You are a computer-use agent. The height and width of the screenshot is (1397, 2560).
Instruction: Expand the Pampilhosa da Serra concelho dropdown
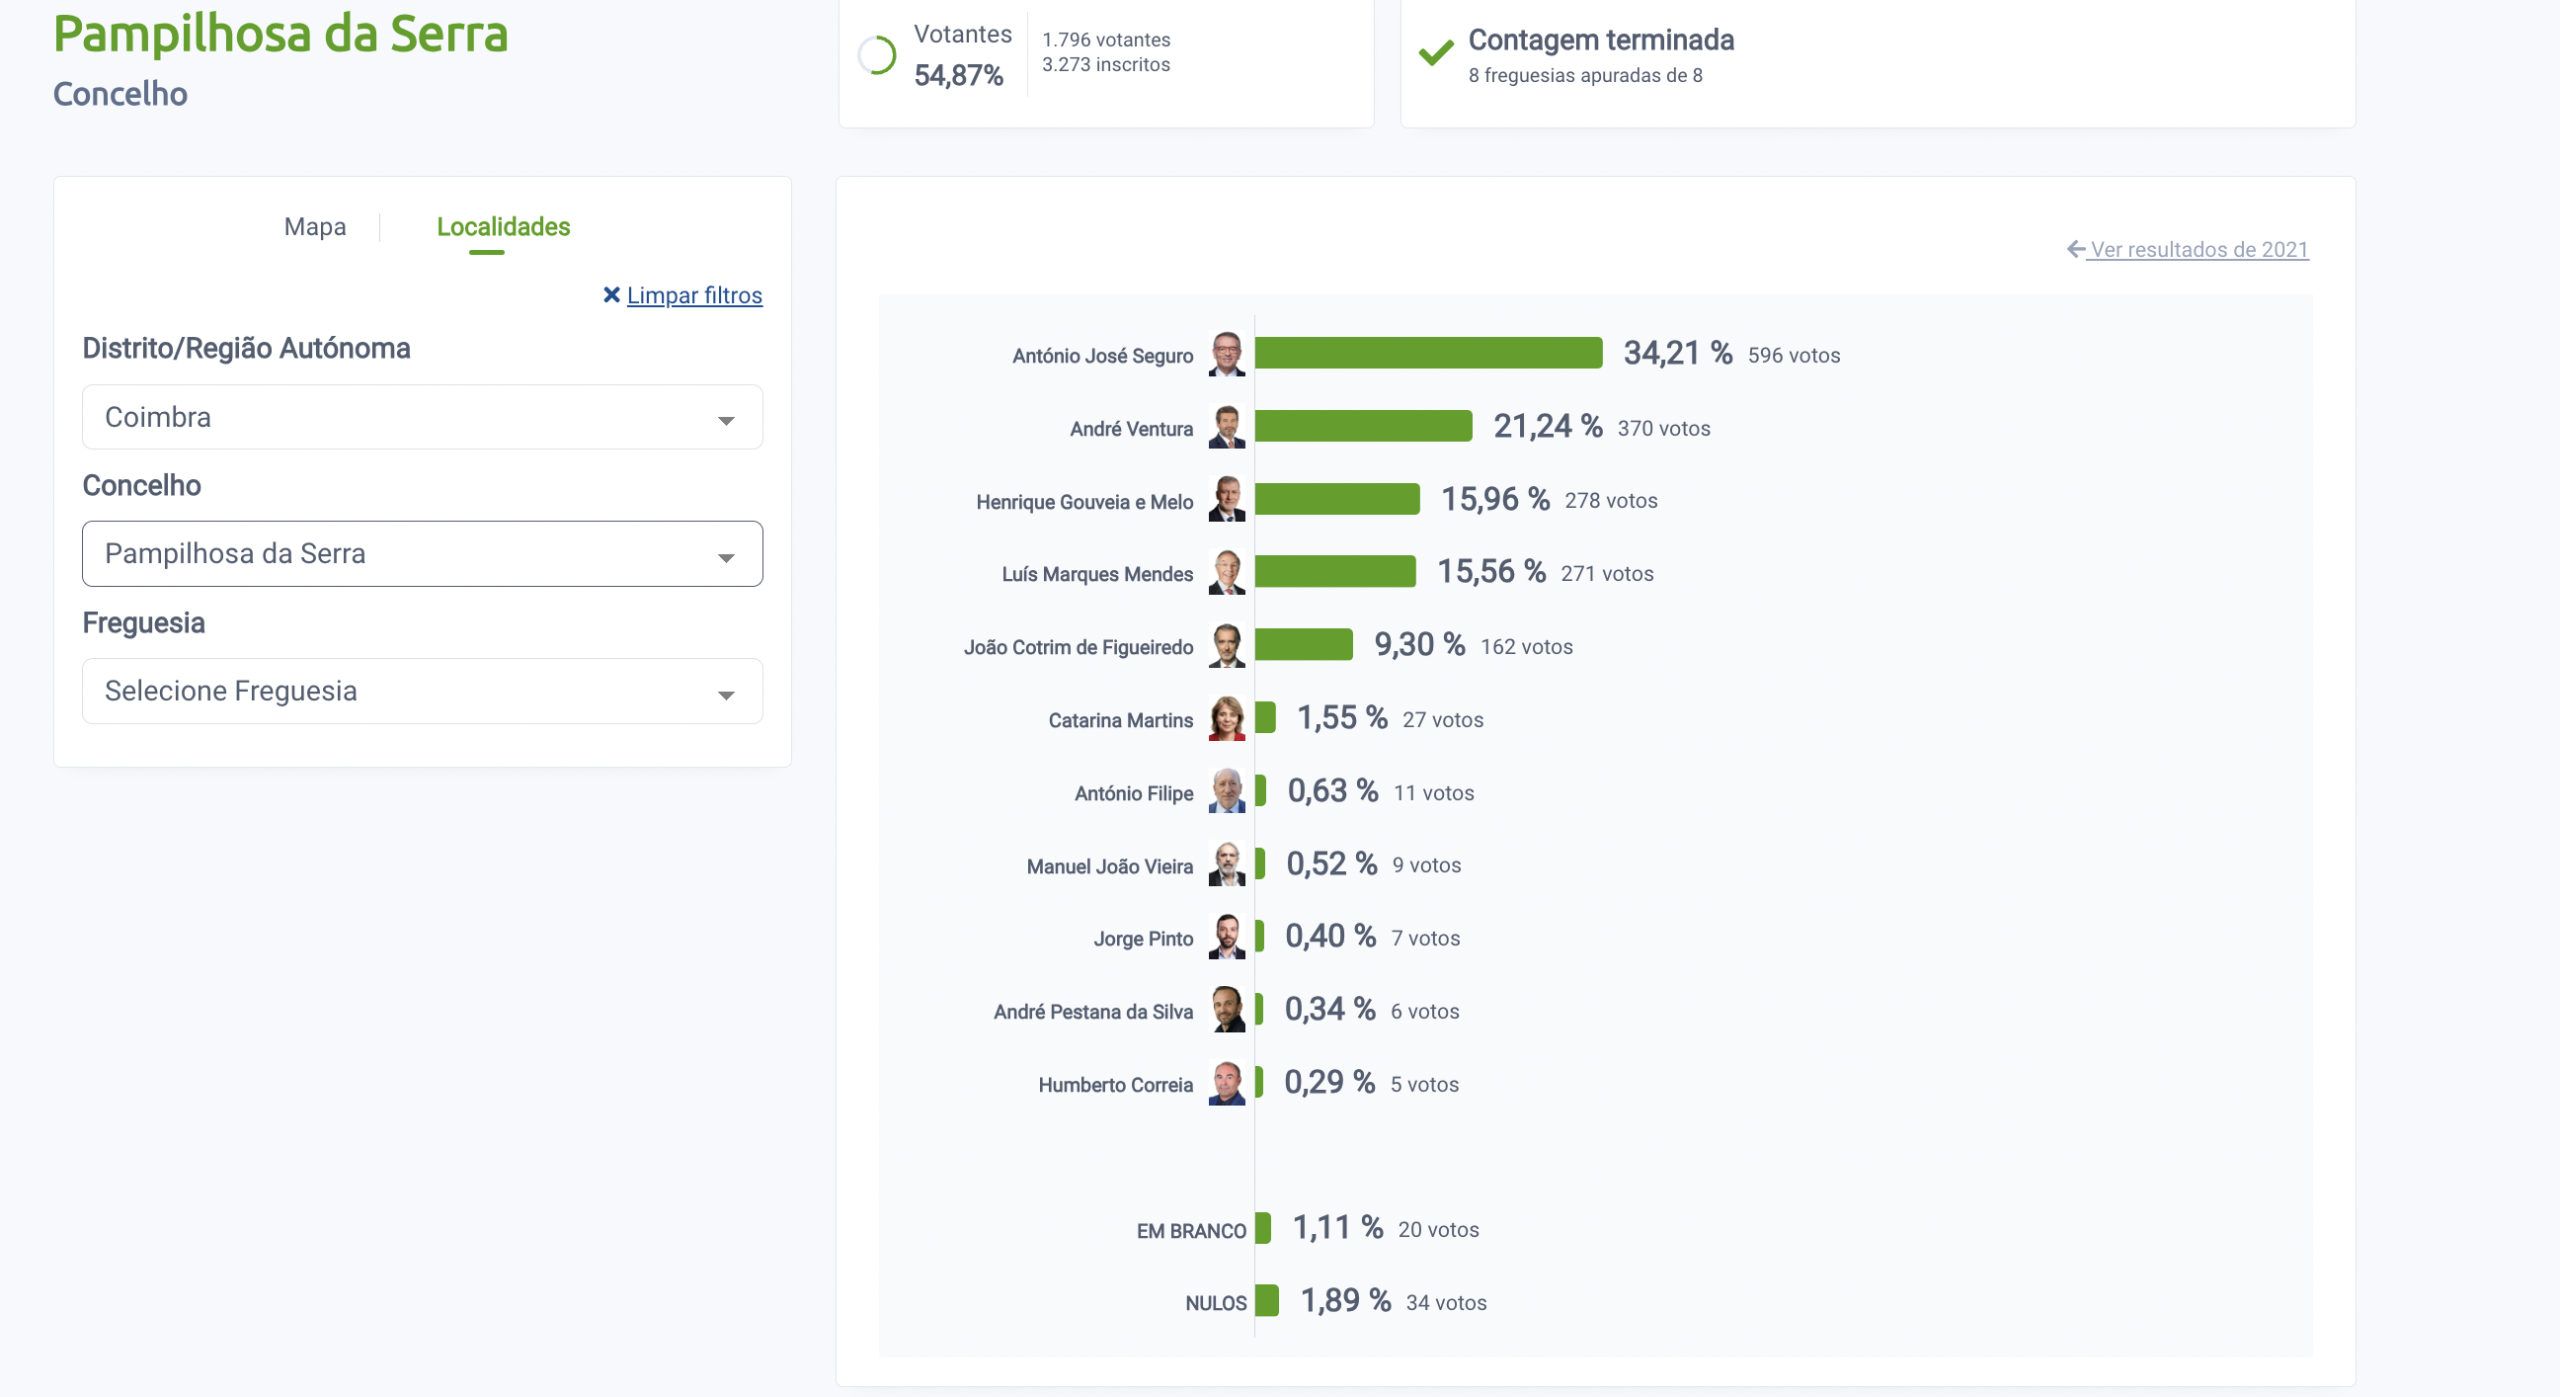(x=422, y=554)
